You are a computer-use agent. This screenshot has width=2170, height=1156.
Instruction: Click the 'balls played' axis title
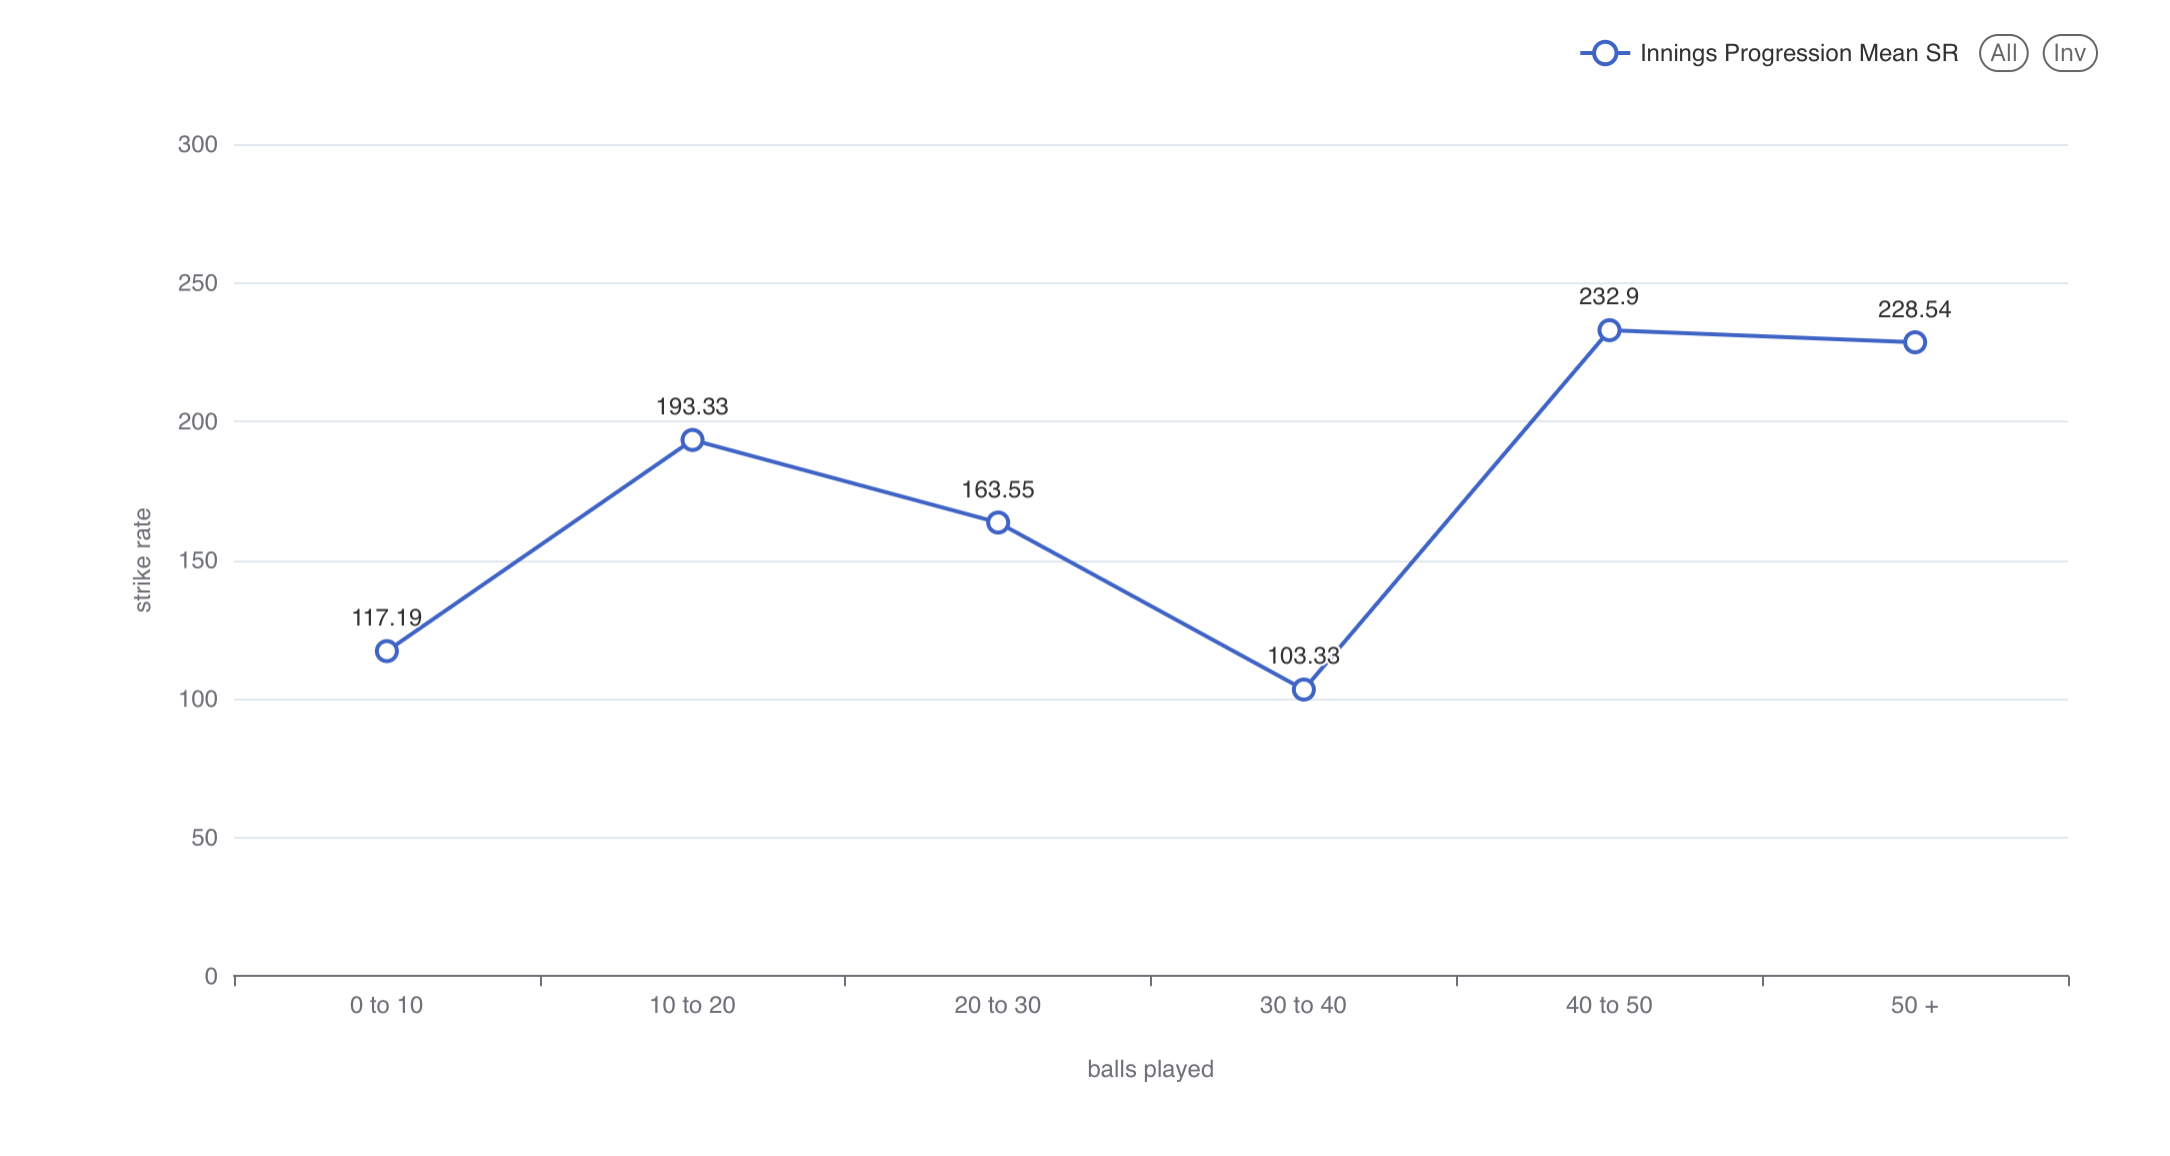pyautogui.click(x=1150, y=1069)
